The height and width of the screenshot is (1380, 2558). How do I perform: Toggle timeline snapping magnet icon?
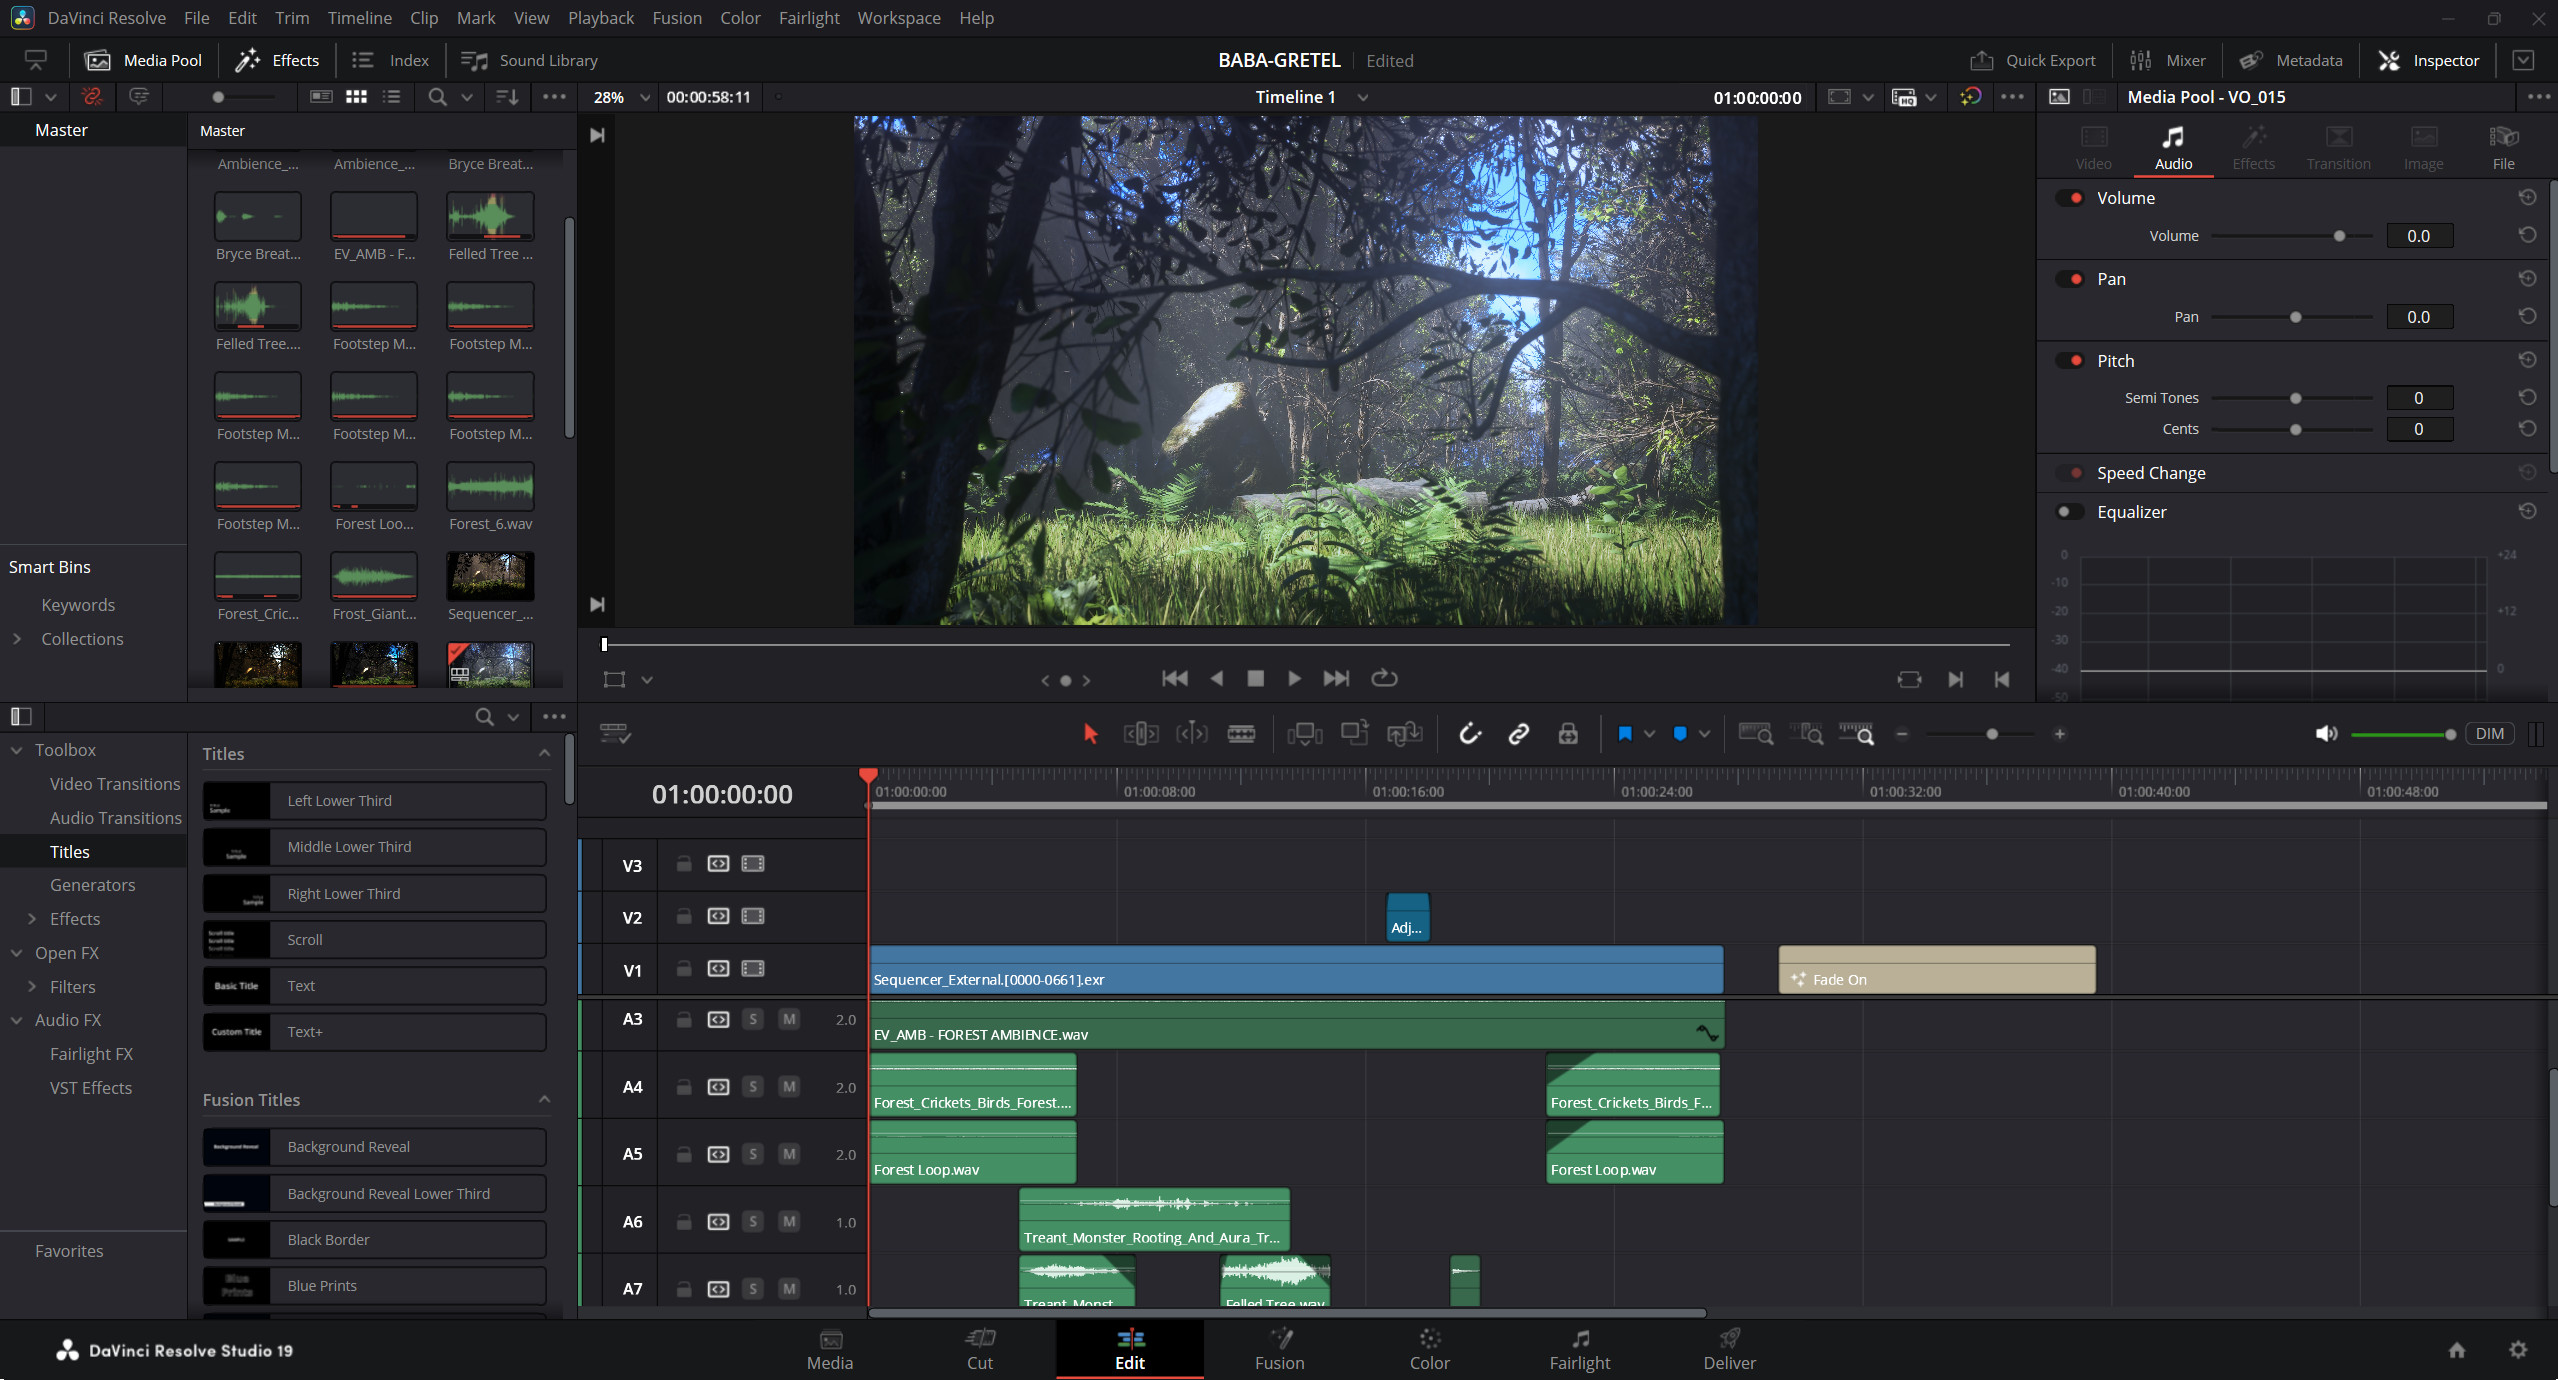pyautogui.click(x=1469, y=734)
